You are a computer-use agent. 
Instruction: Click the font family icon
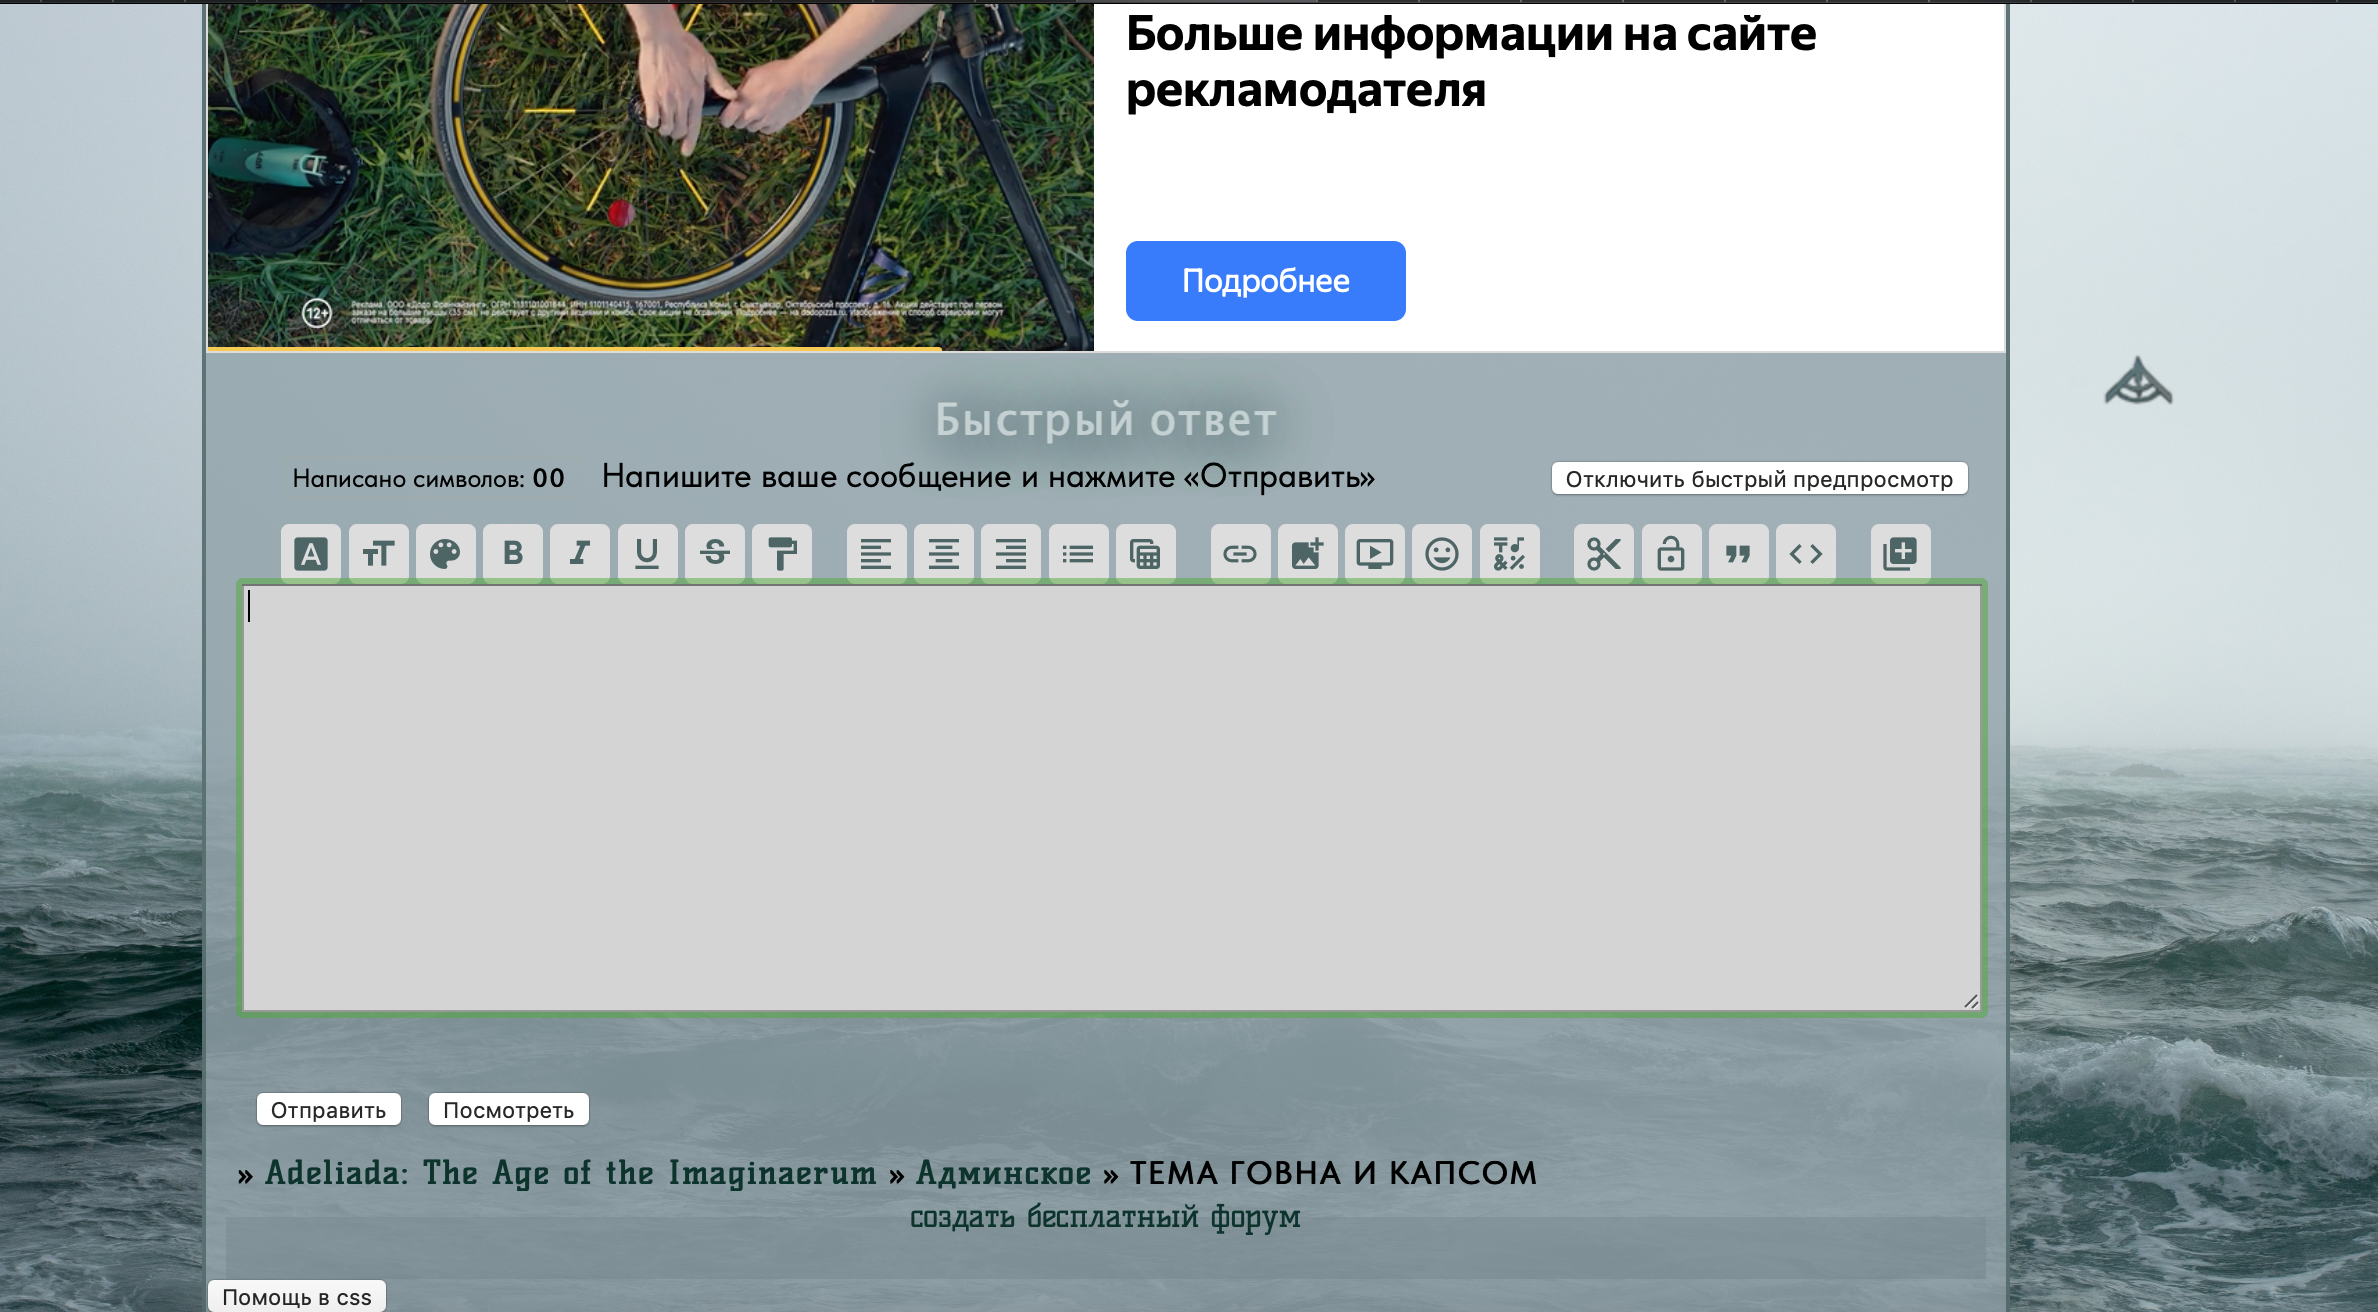click(x=311, y=553)
